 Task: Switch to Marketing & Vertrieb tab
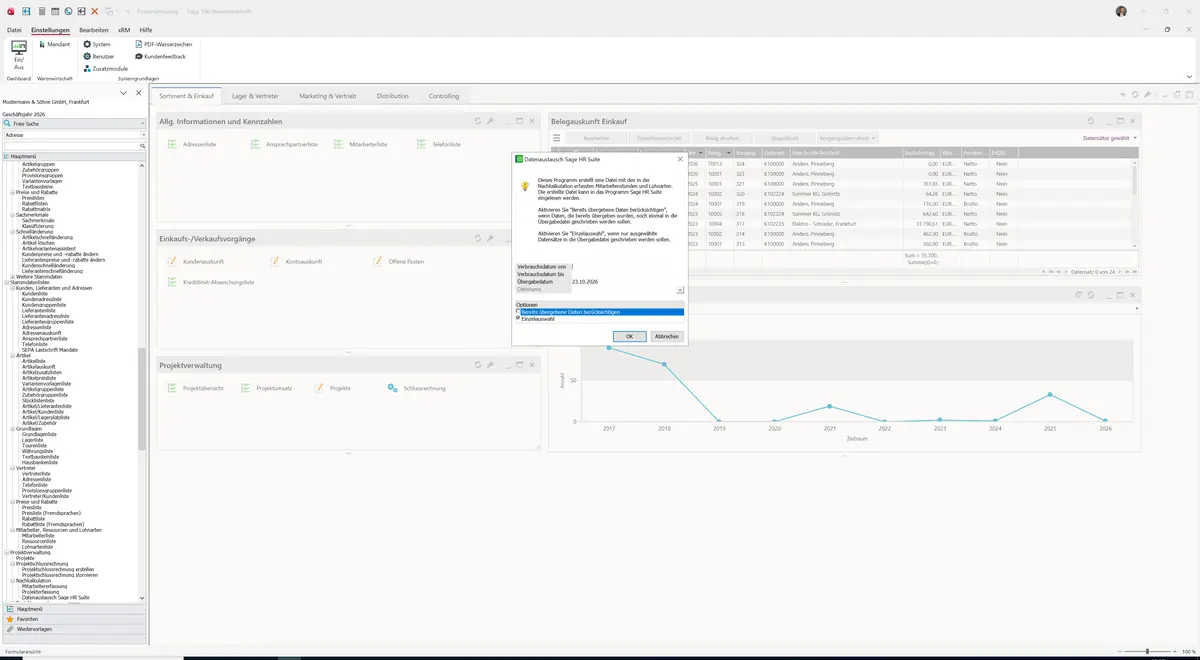click(328, 96)
